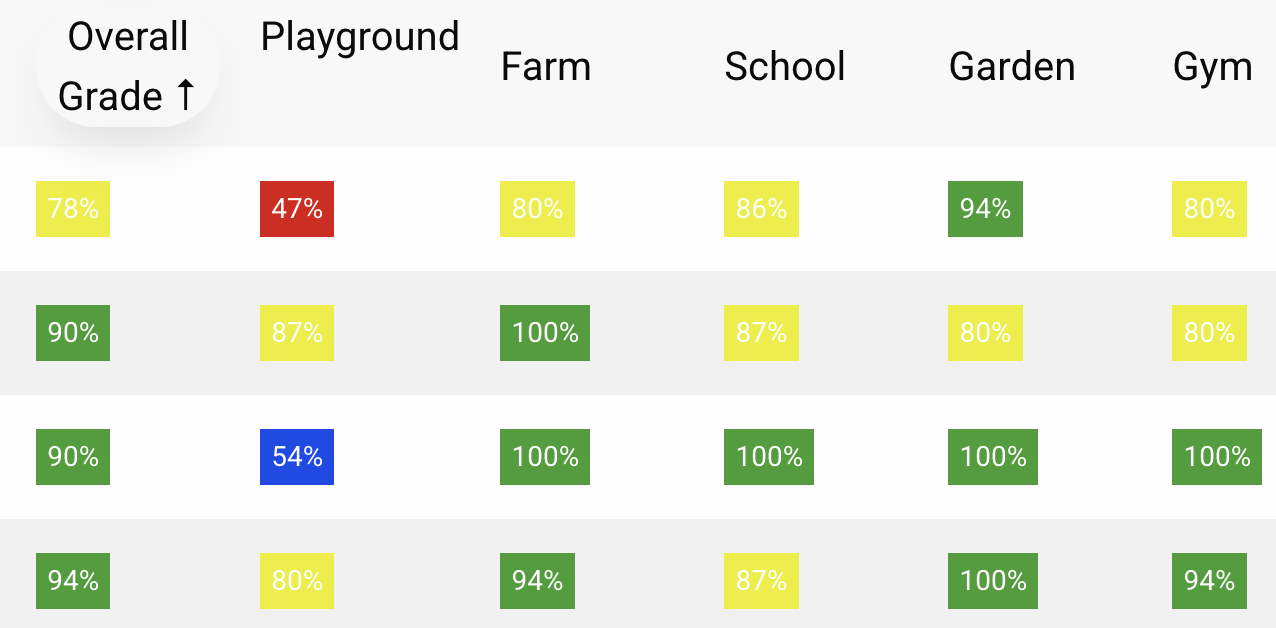Click the 100% Farm score in second row
The image size is (1276, 628).
[545, 333]
